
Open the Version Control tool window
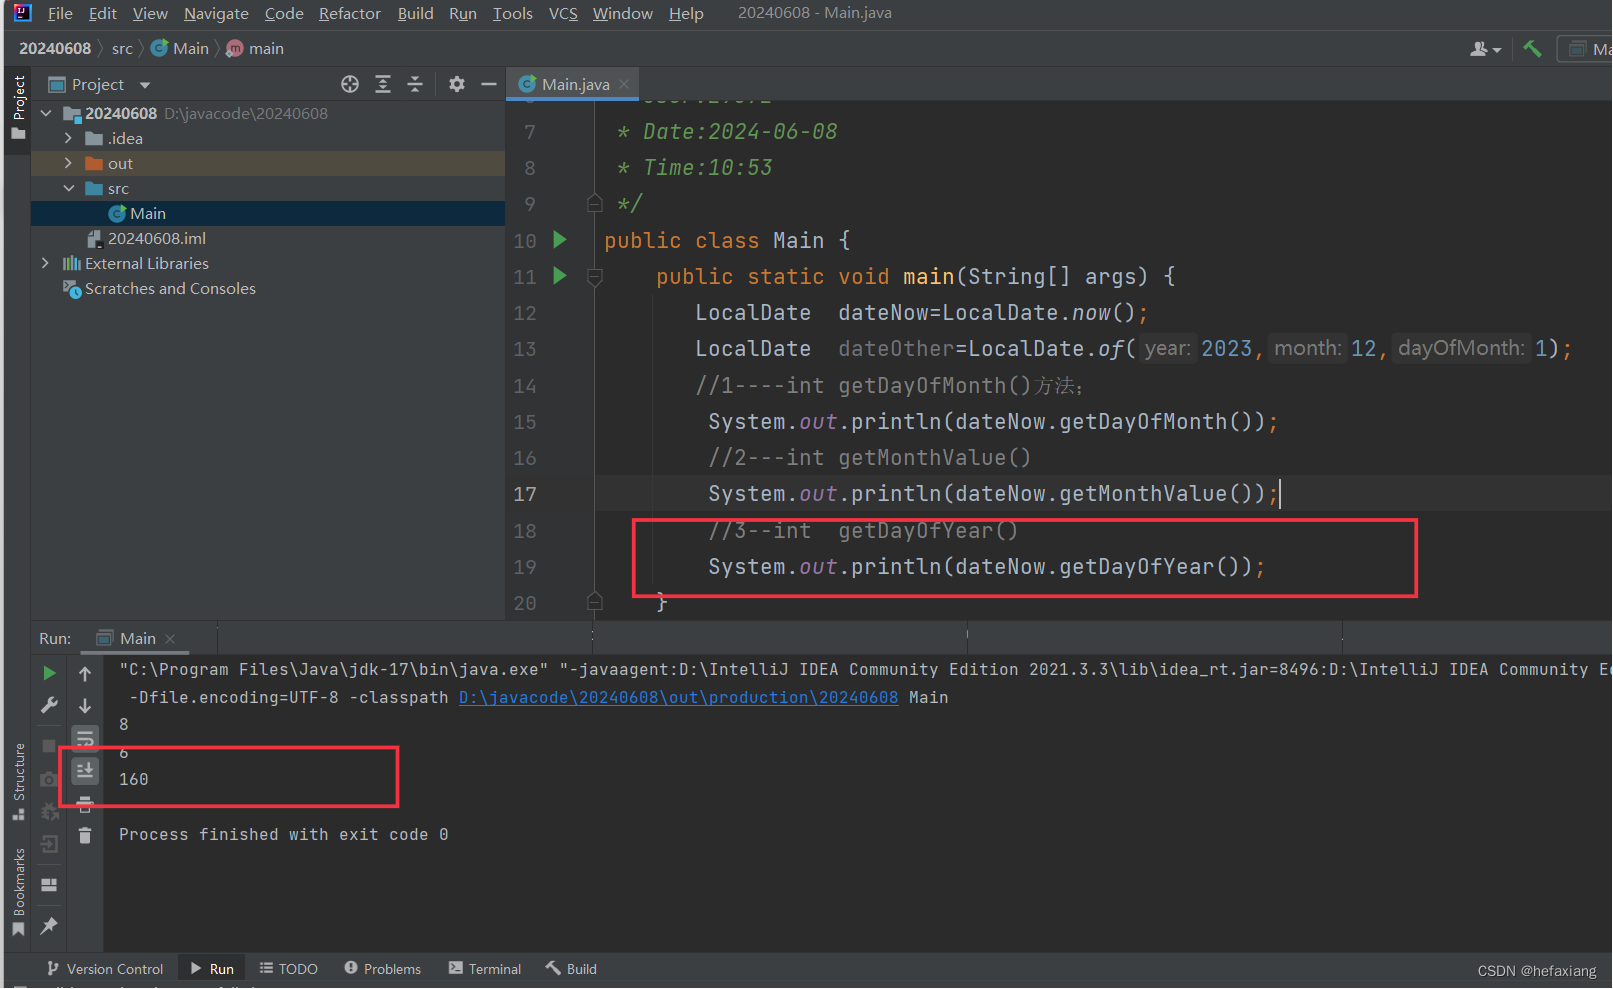pyautogui.click(x=105, y=969)
